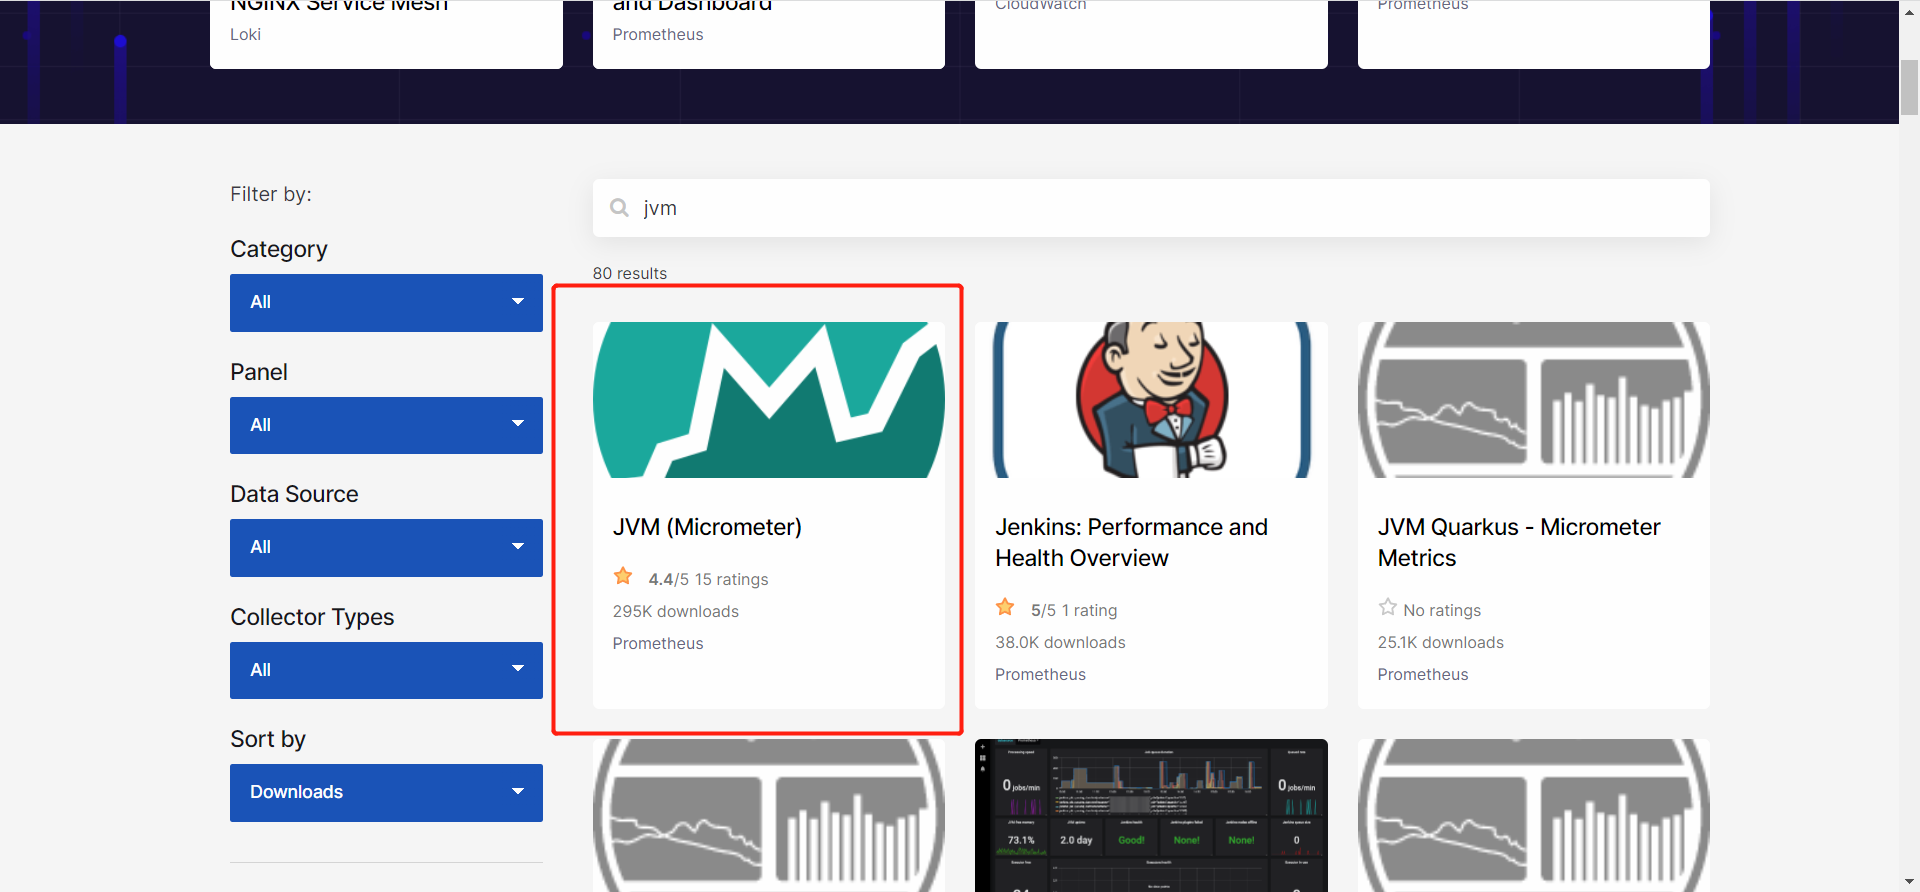
Task: Open Jenkins: Performance and Health Overview title
Action: (1131, 542)
